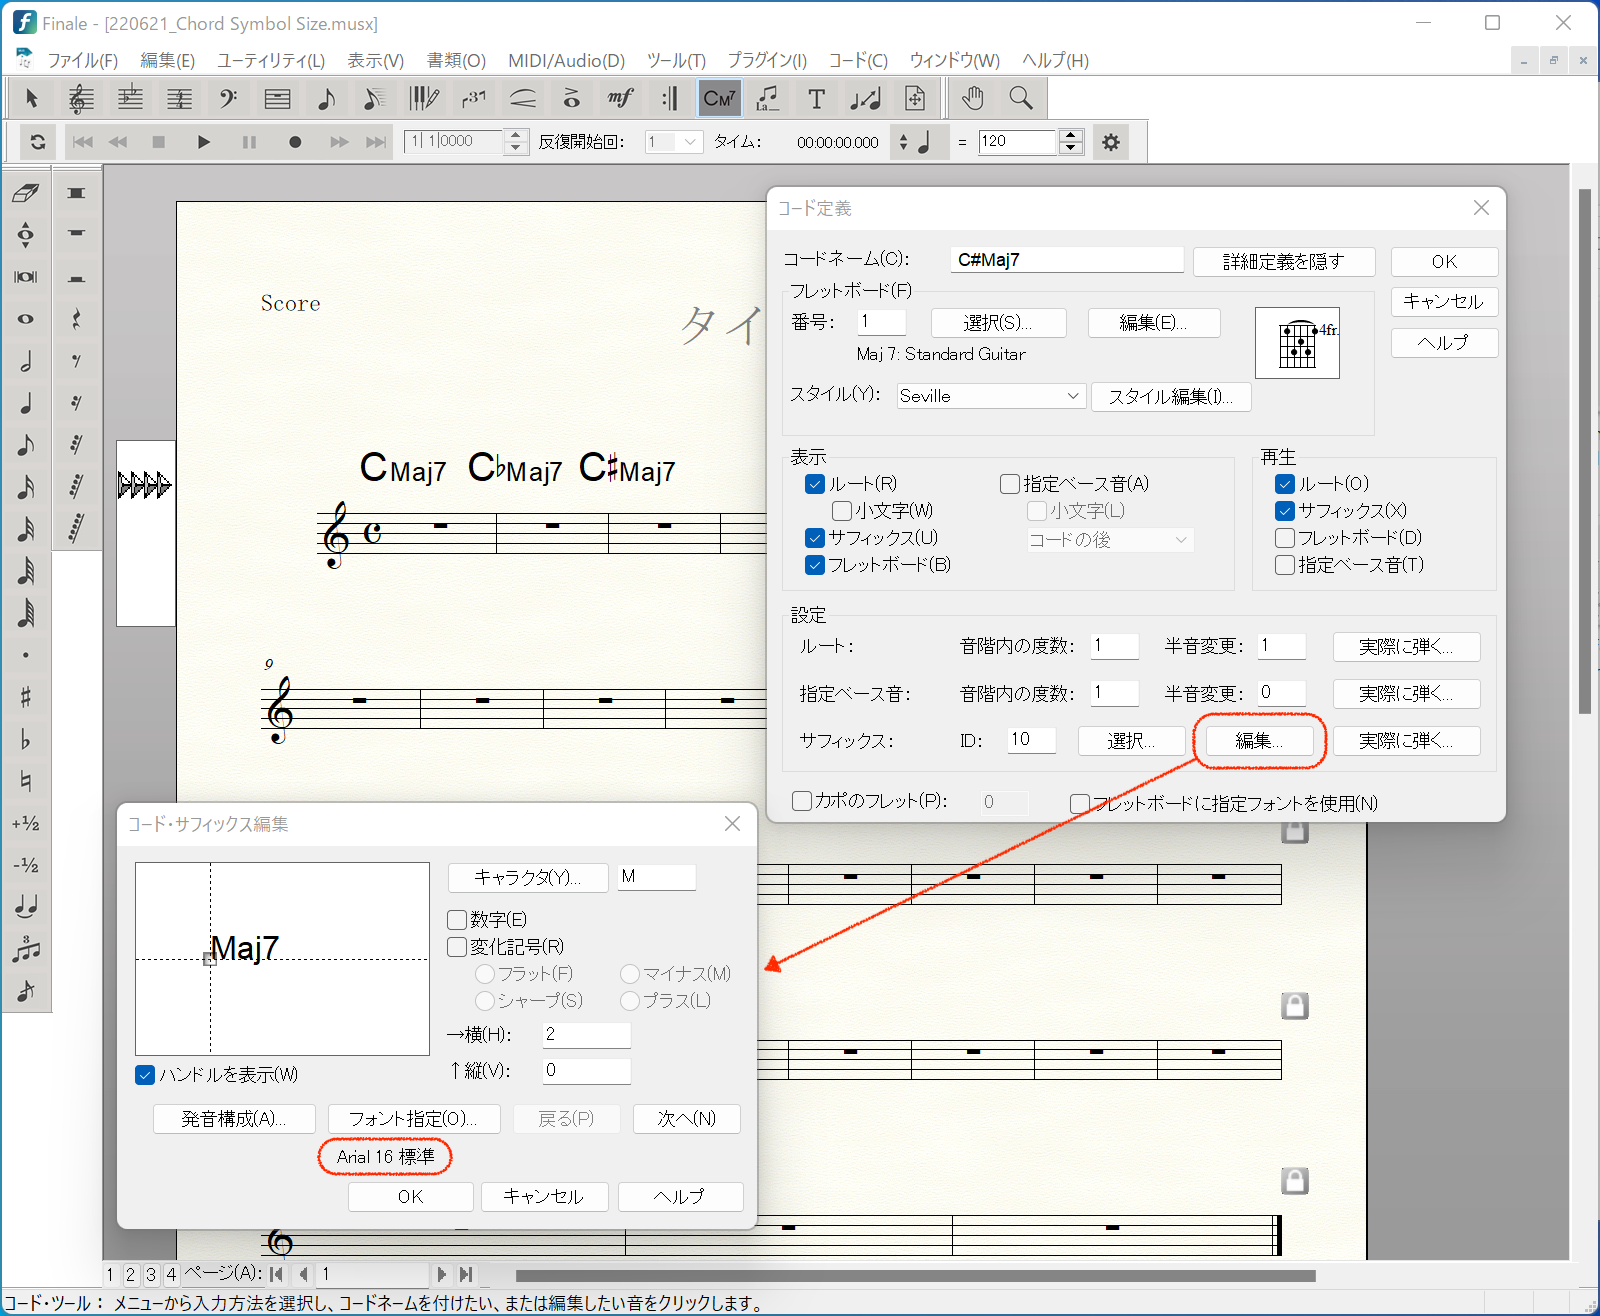Click the guitar fretboard diagram thumbnail
1600x1316 pixels.
point(1297,343)
